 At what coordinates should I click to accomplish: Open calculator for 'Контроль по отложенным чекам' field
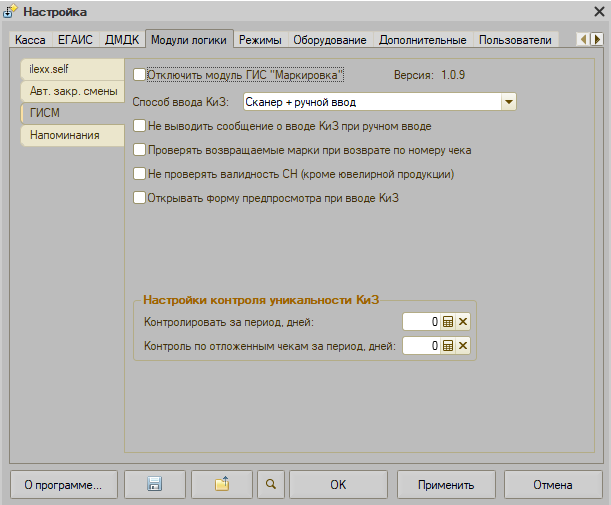click(x=449, y=346)
